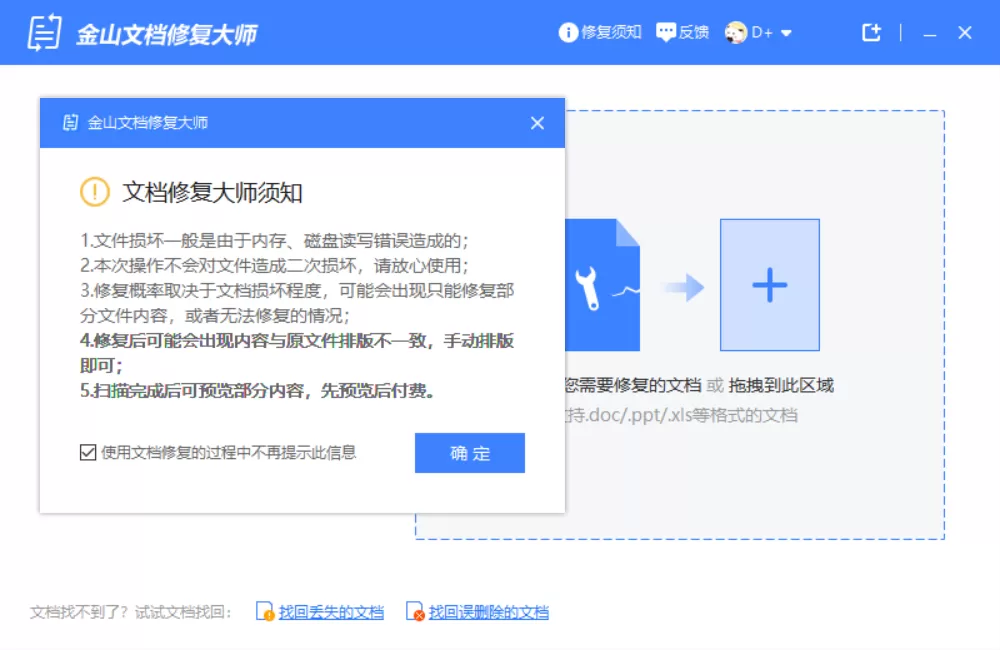This screenshot has width=1000, height=650.
Task: Click the line 5.扫描完成后可预览部分内容
Action: [258, 390]
